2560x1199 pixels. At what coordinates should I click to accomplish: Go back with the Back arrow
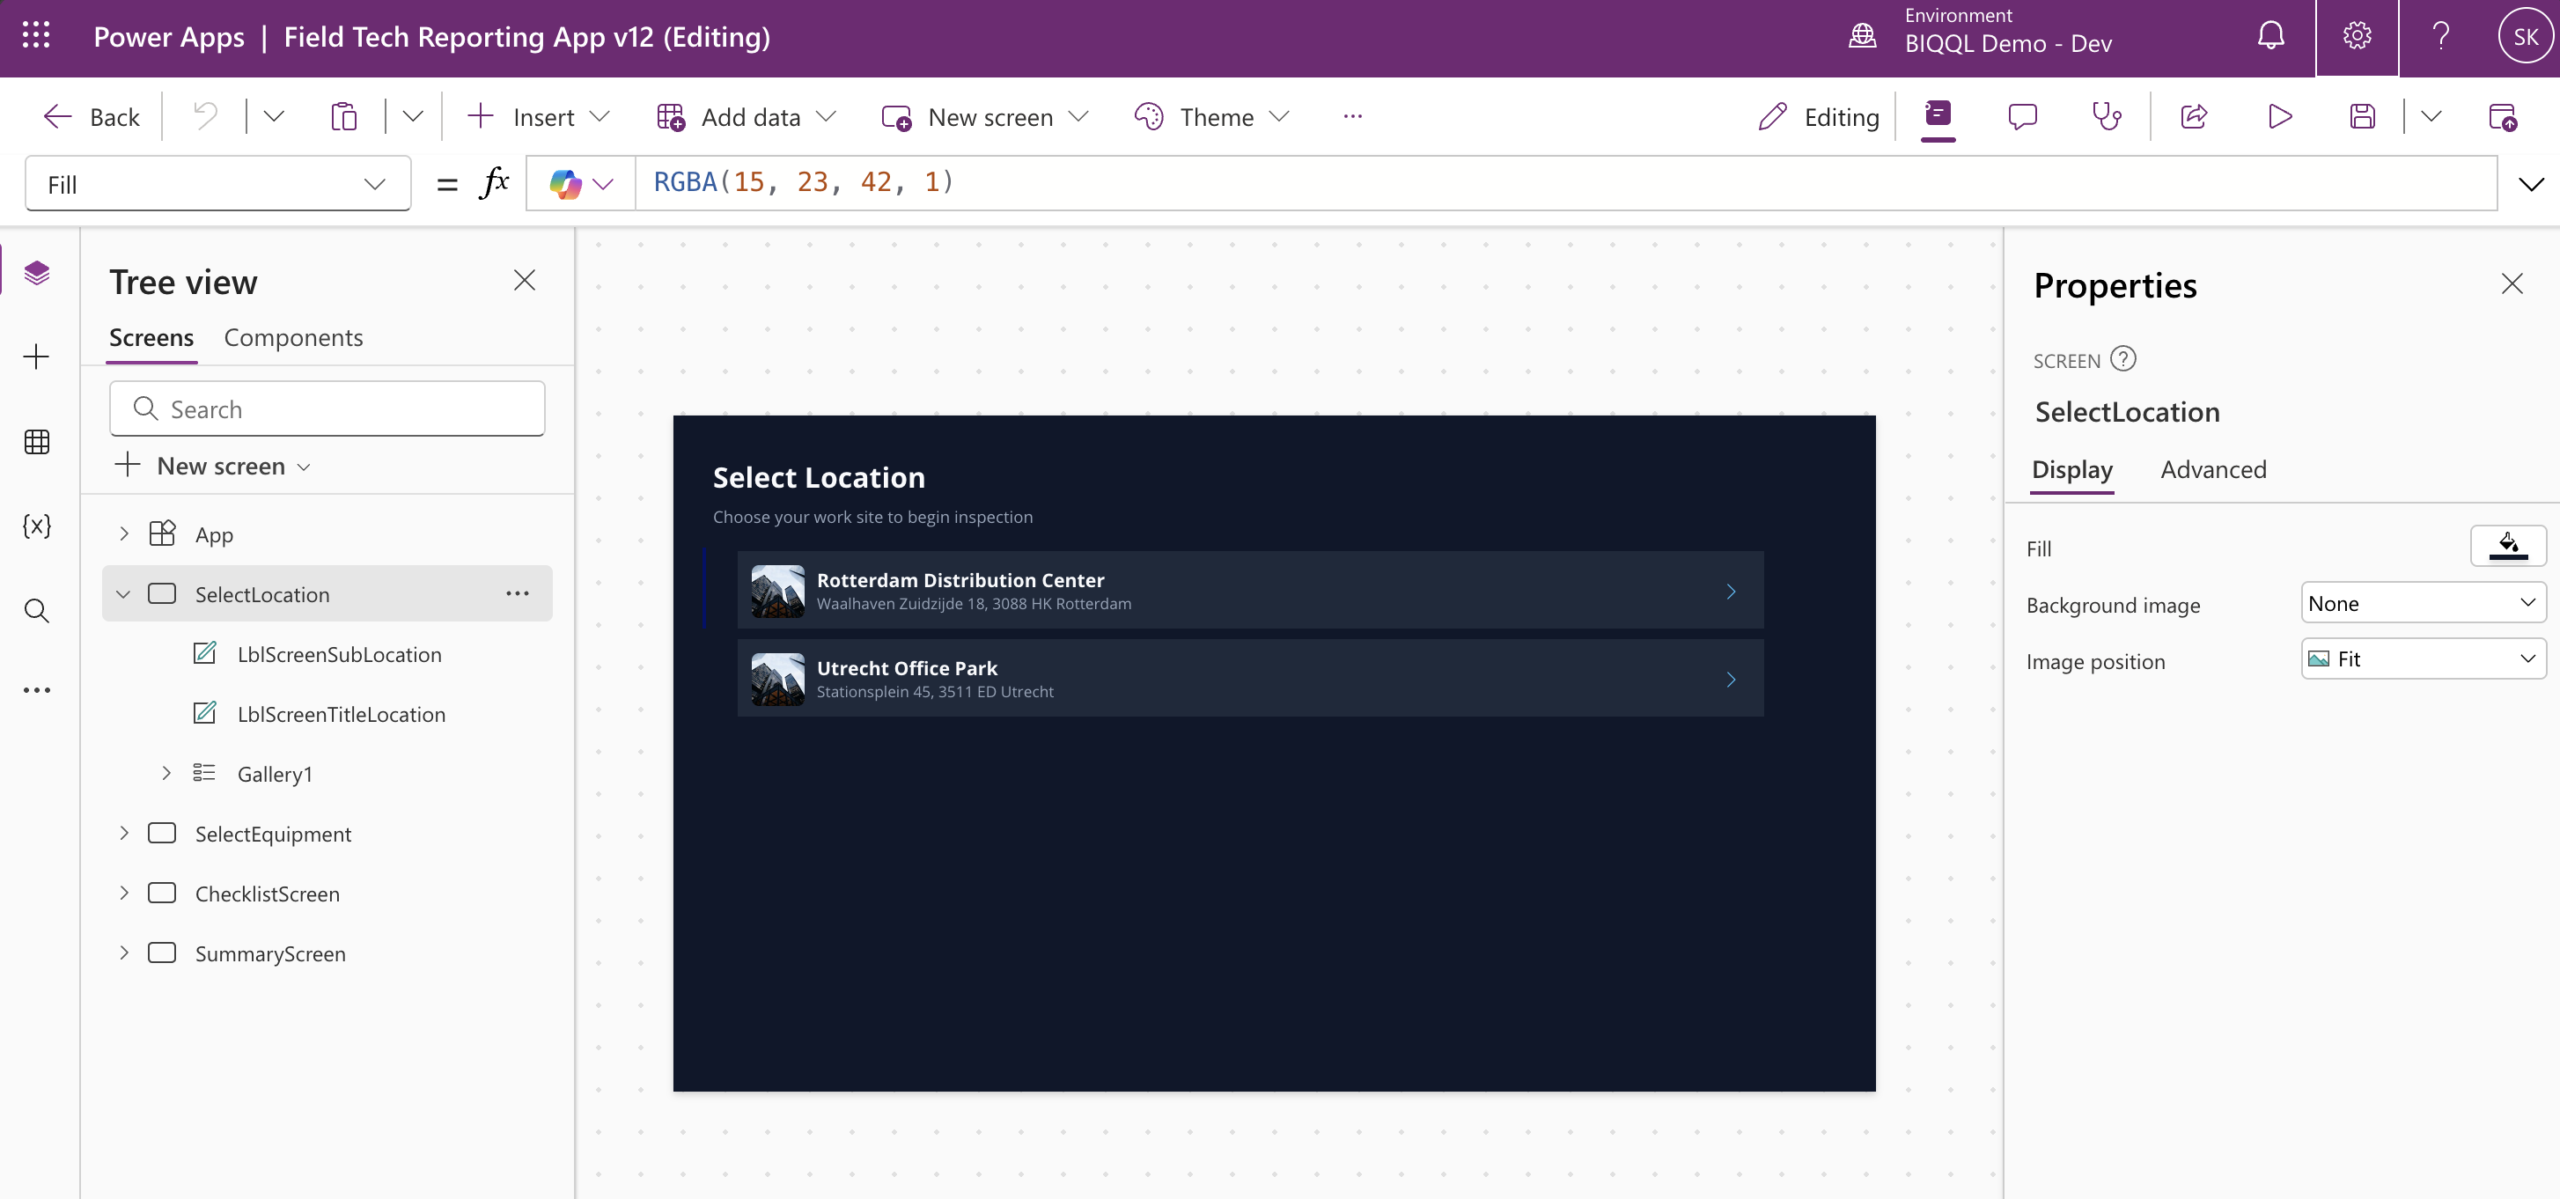tap(92, 117)
